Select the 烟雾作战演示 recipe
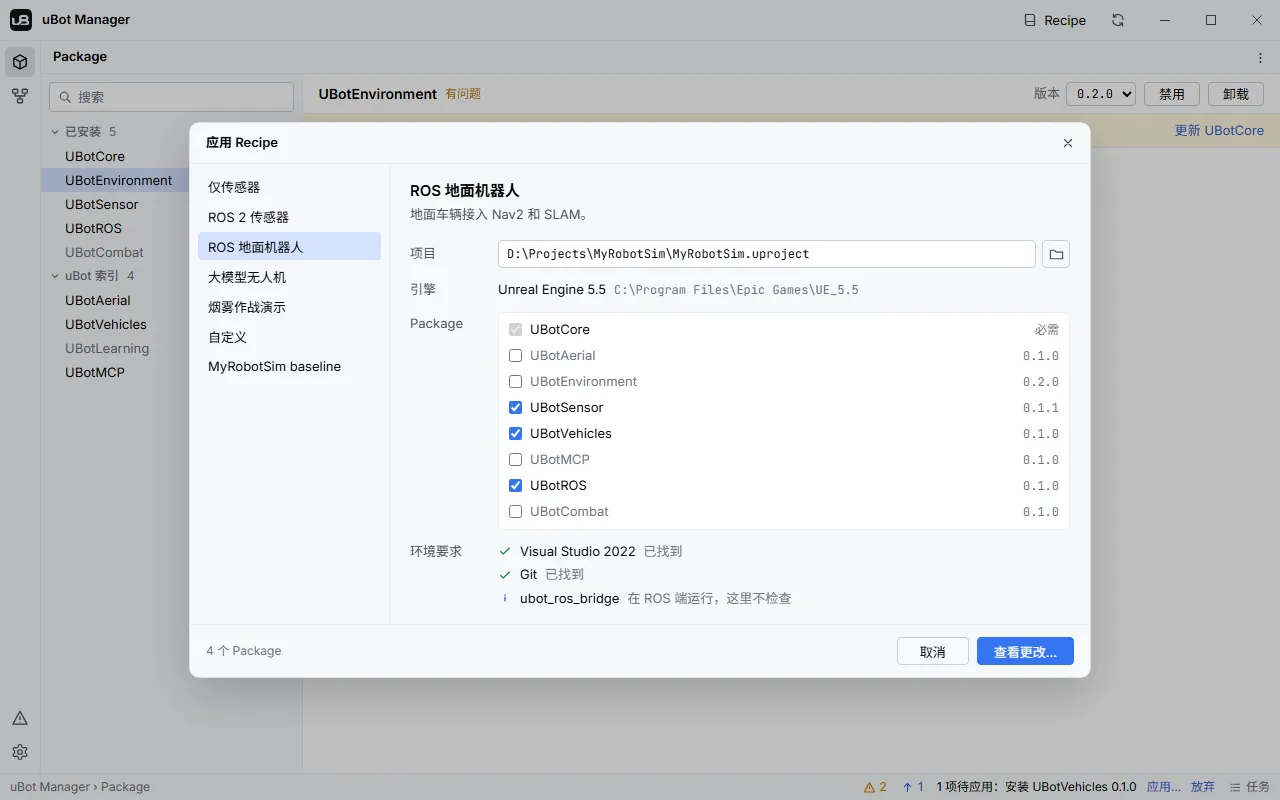The height and width of the screenshot is (800, 1280). tap(289, 307)
